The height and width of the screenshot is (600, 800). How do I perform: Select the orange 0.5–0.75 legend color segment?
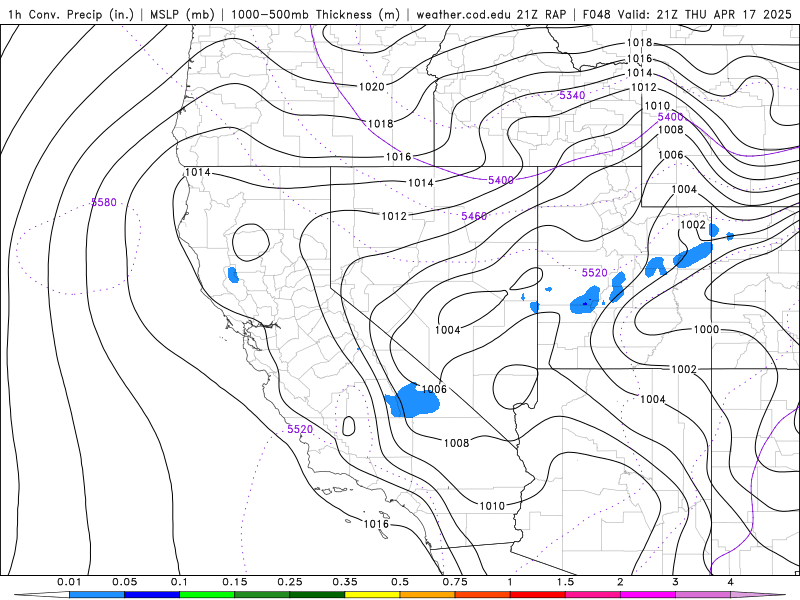pos(428,595)
